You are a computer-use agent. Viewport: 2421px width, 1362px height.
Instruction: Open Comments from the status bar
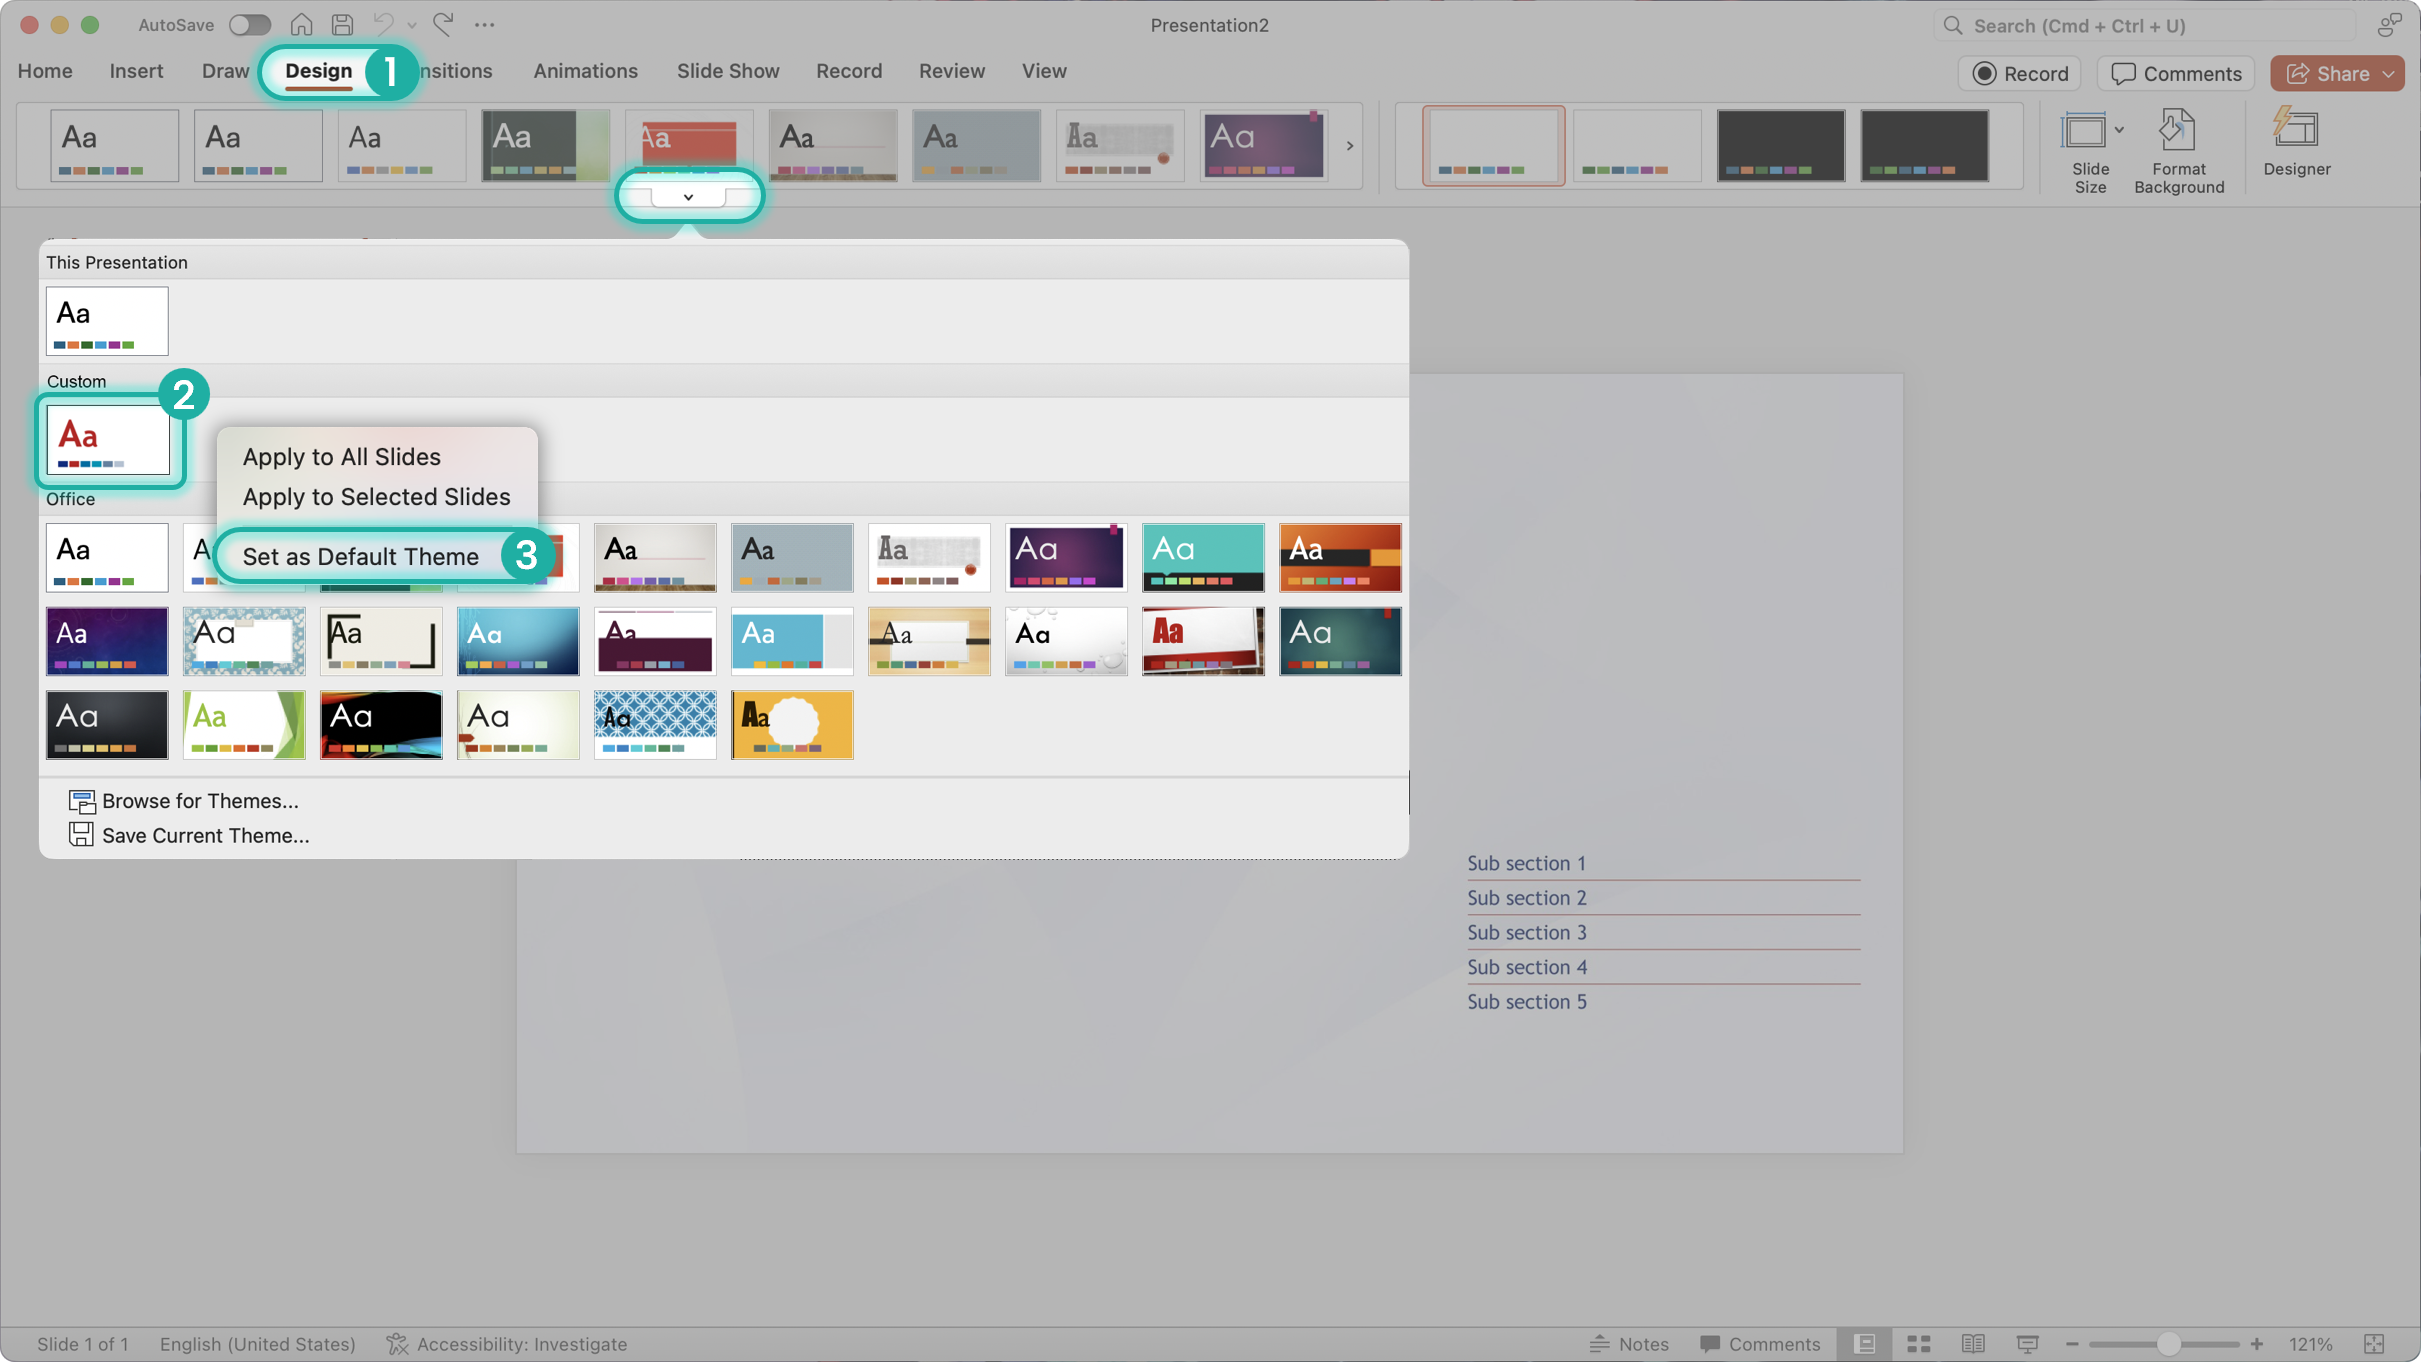pyautogui.click(x=1760, y=1344)
